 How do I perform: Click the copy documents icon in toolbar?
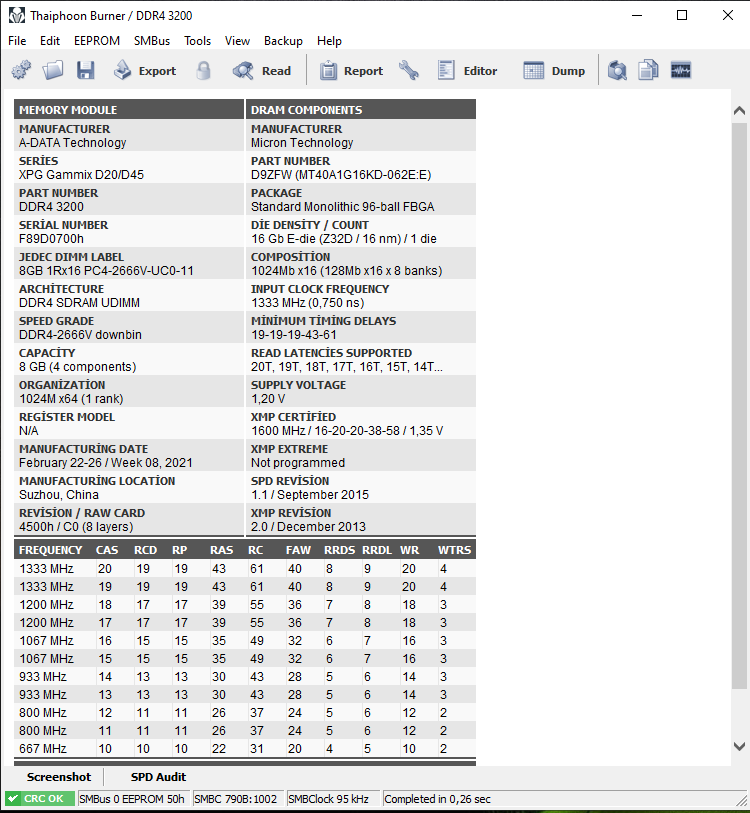click(x=648, y=70)
